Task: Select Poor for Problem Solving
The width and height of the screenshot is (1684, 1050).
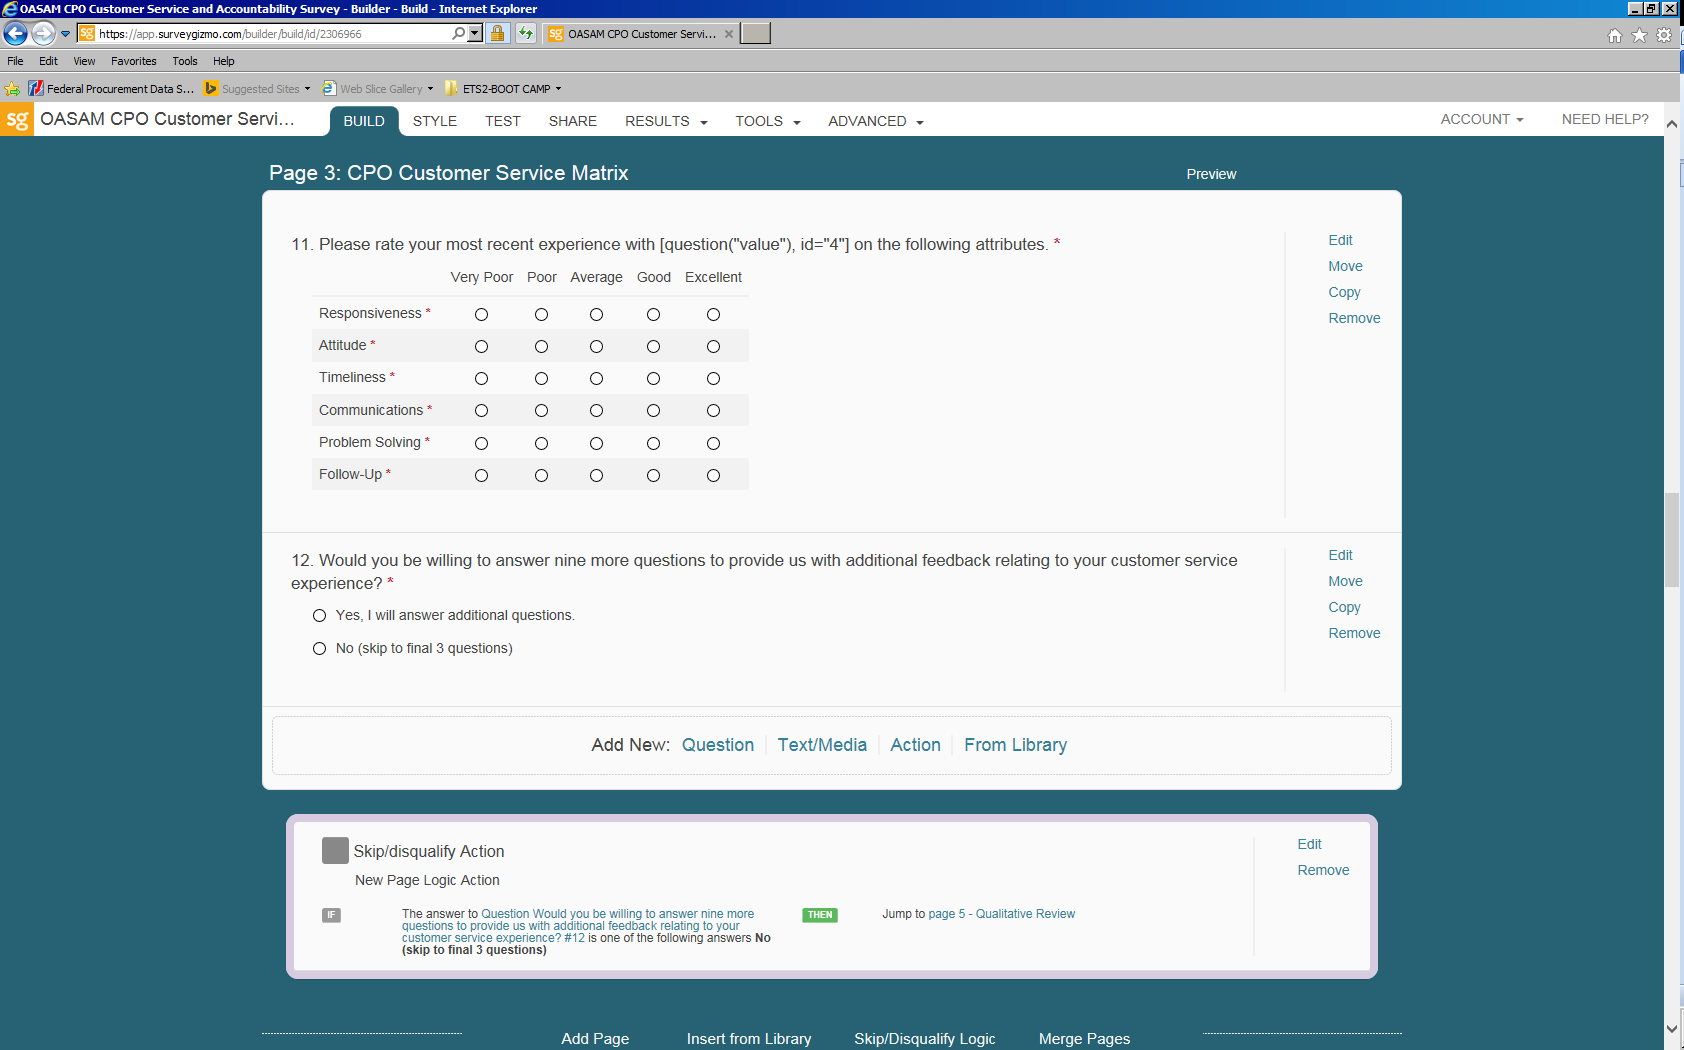Action: pos(541,443)
